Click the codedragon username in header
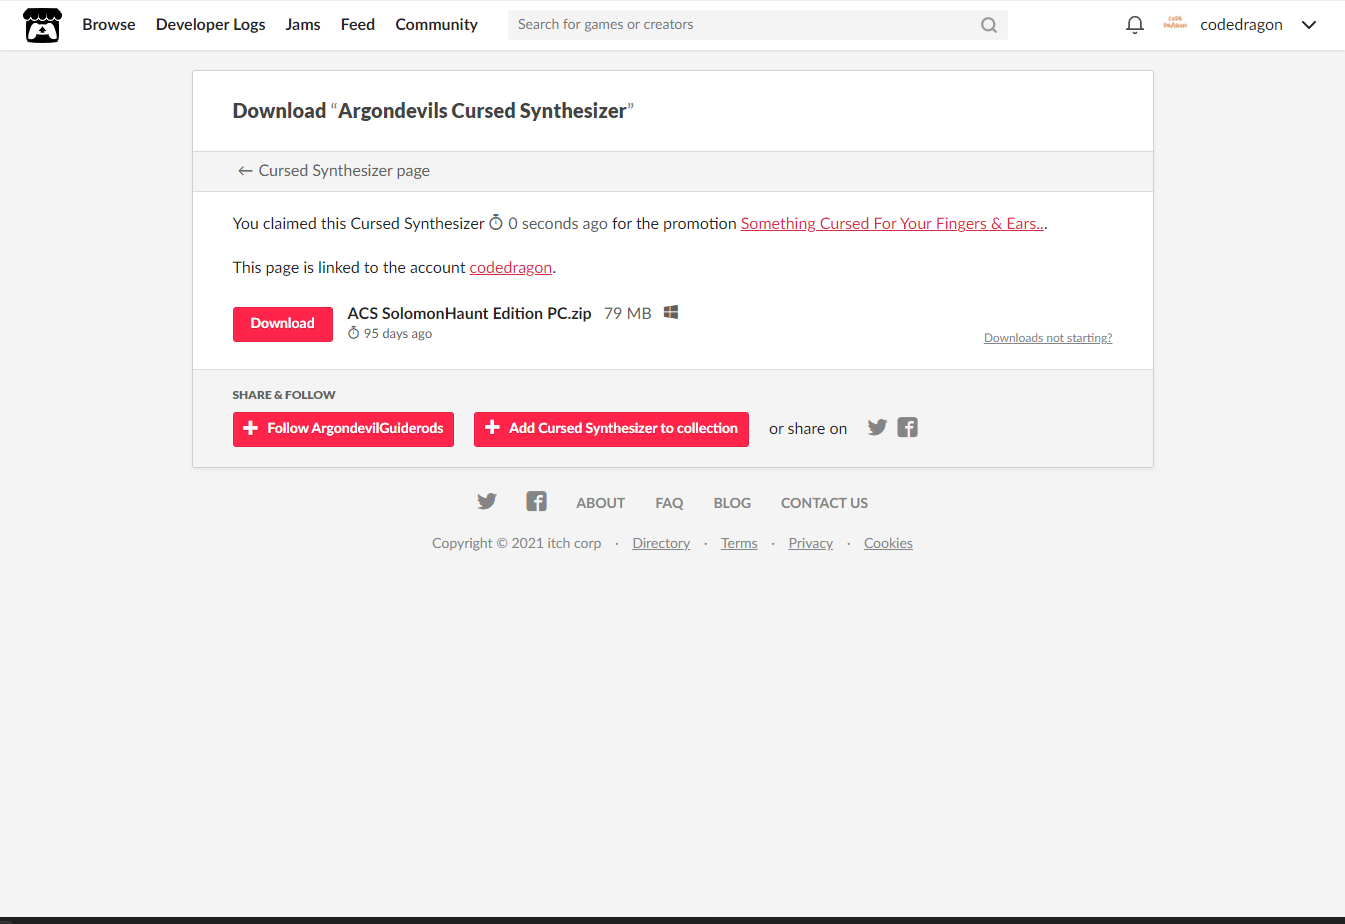The height and width of the screenshot is (924, 1345). (x=1241, y=25)
